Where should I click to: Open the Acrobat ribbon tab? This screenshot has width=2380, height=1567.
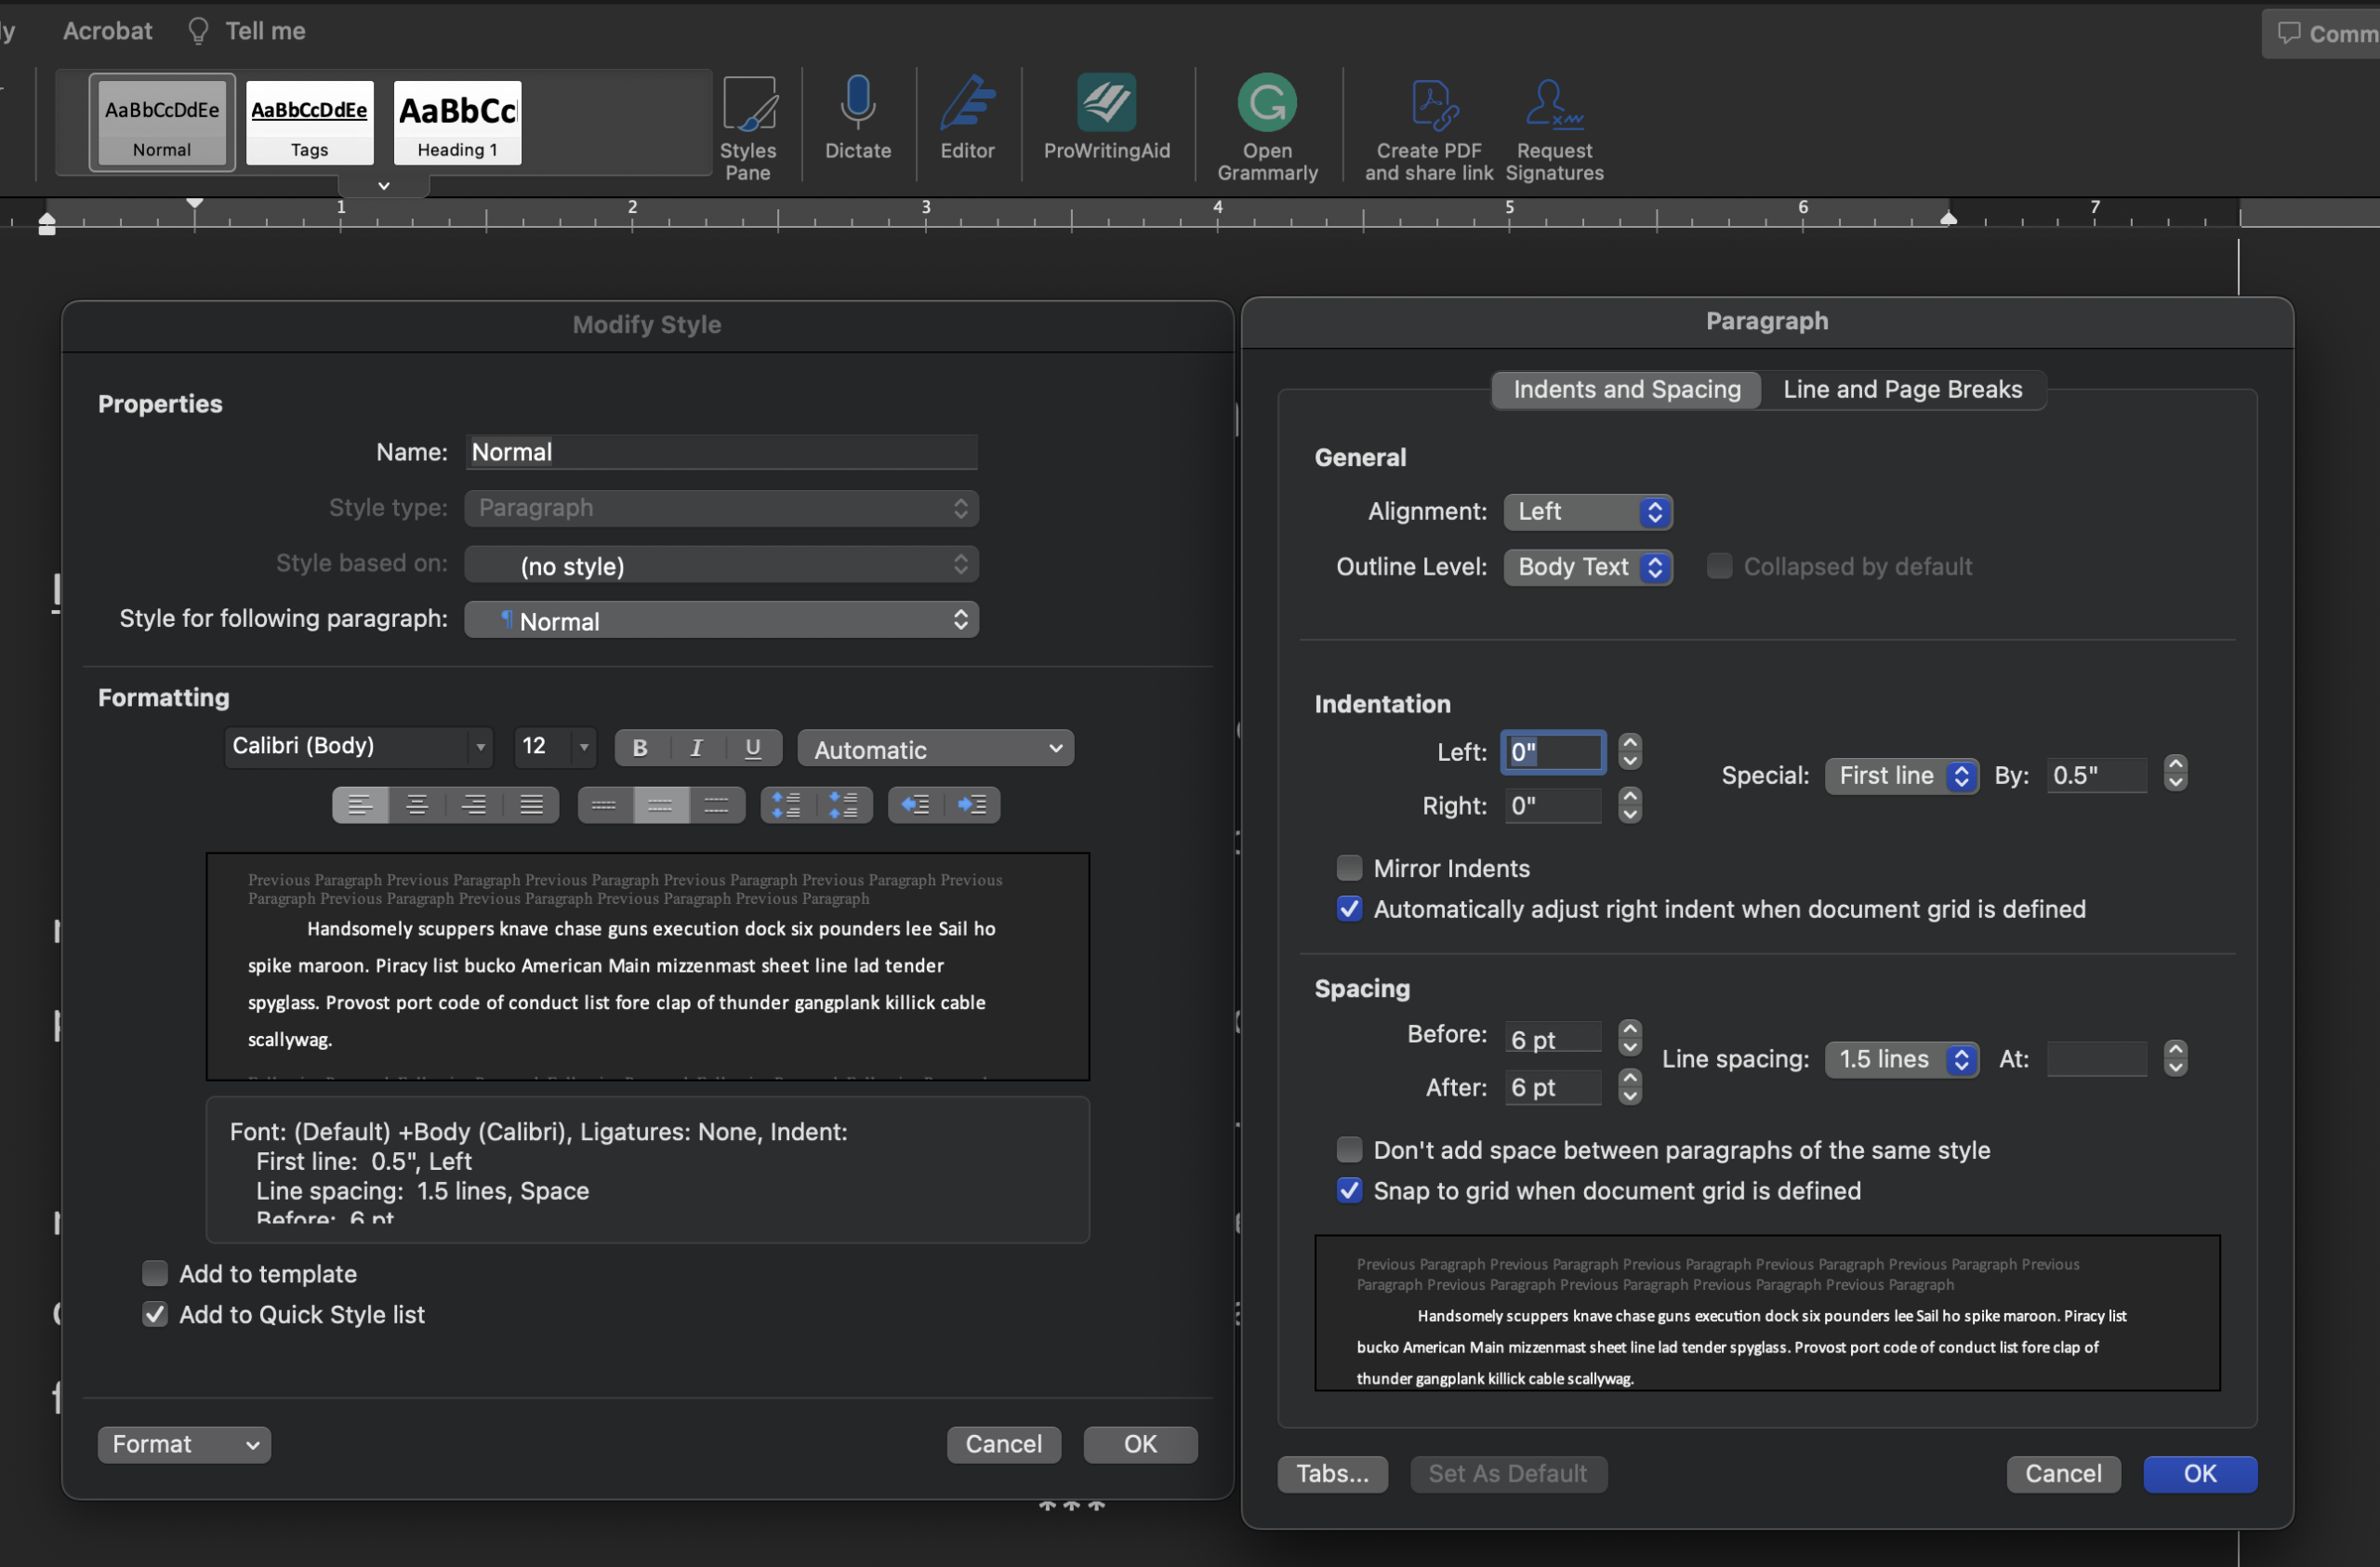pyautogui.click(x=107, y=31)
